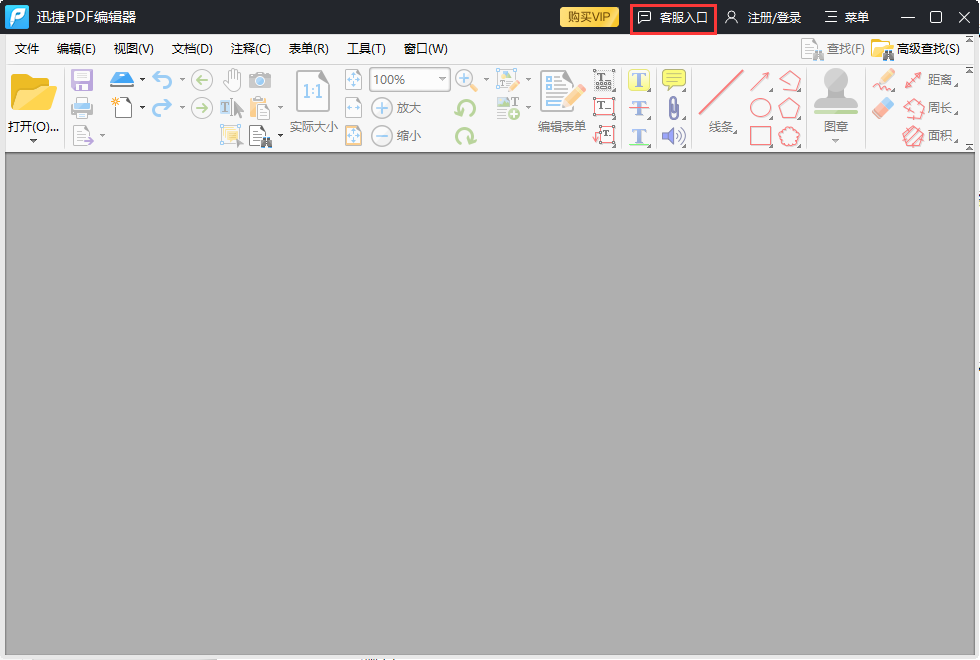Select the Oval shape tool
Image resolution: width=980 pixels, height=660 pixels.
[x=760, y=108]
